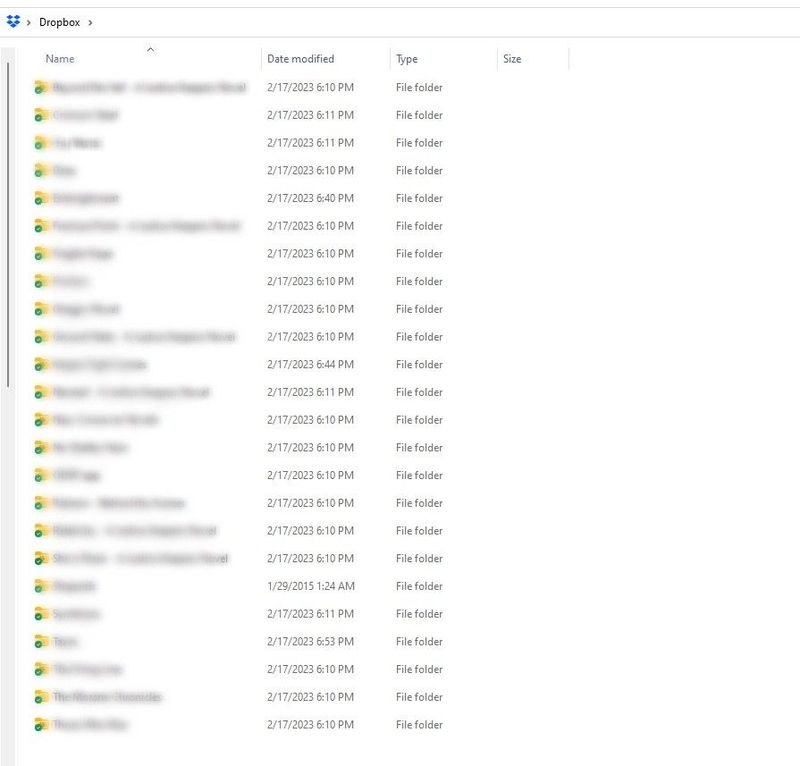Select the Dropbox breadcrumb in the address bar
The width and height of the screenshot is (800, 766).
click(59, 22)
